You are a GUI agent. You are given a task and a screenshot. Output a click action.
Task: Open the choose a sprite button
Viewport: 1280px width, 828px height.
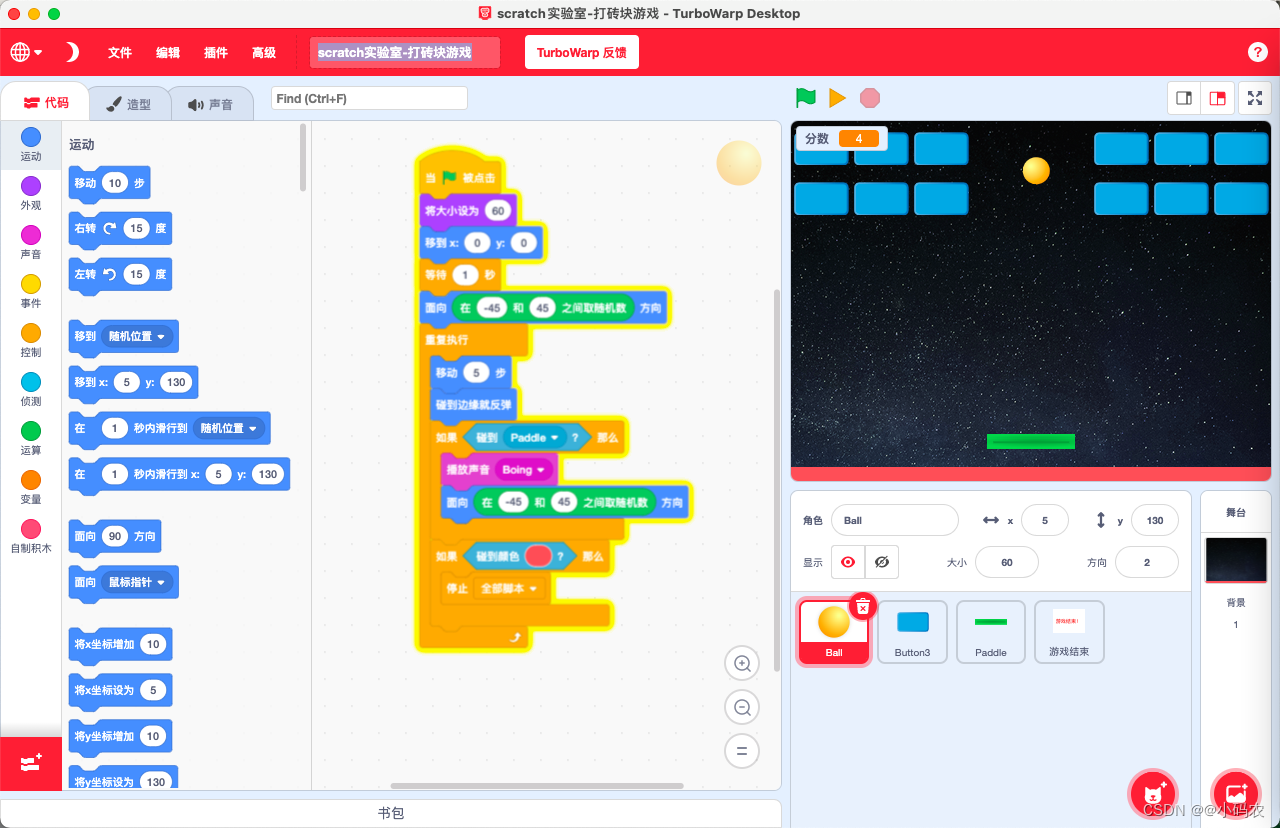click(x=1153, y=793)
